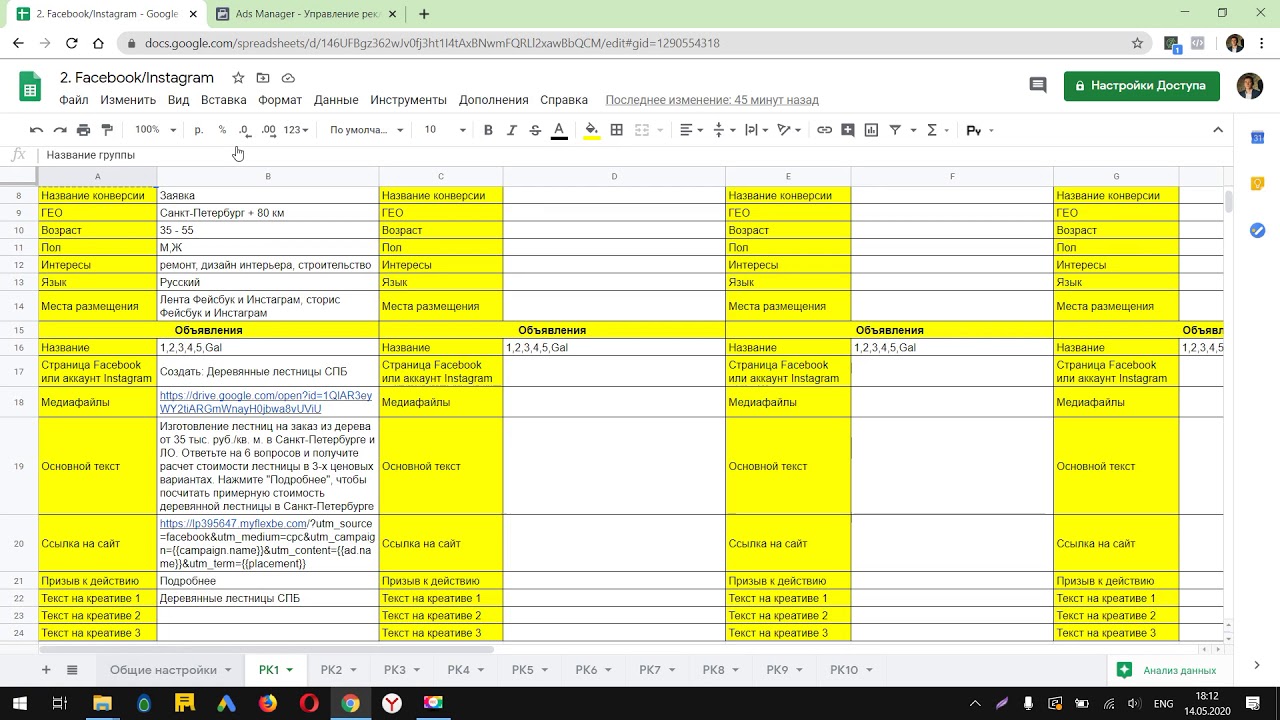Open the myflexbe site link in cell

pyautogui.click(x=233, y=524)
